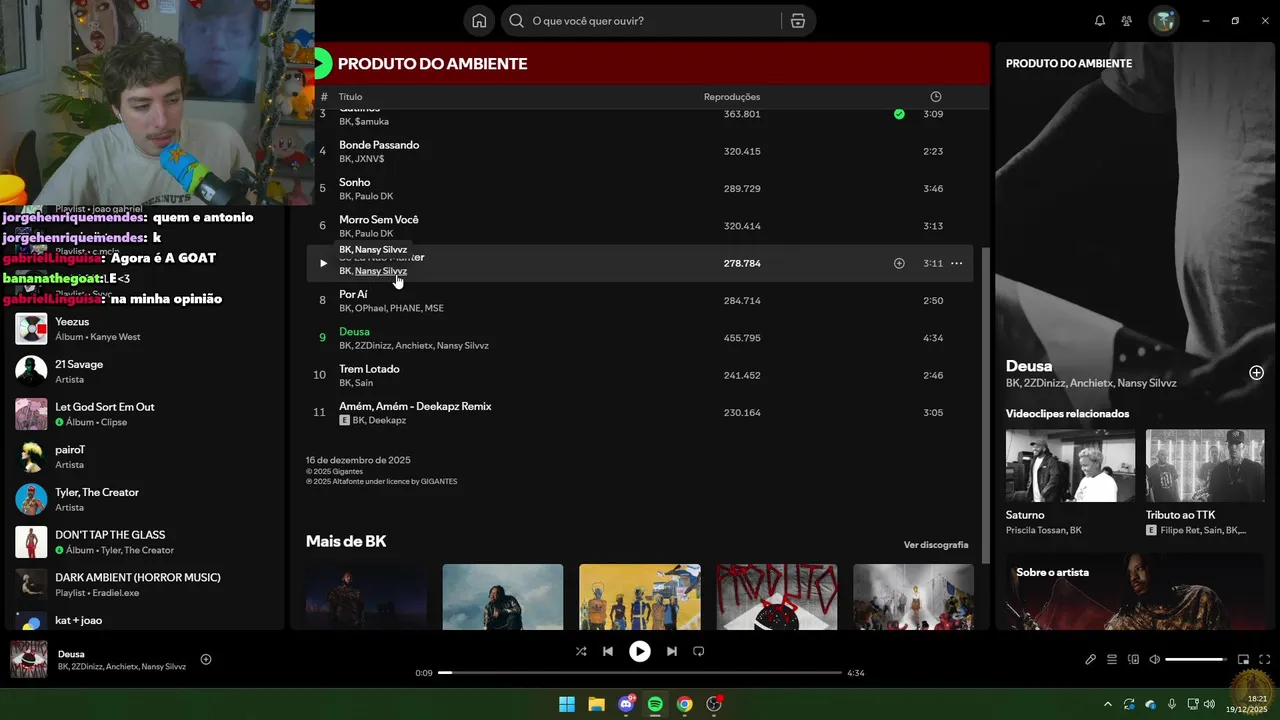1280x720 pixels.
Task: Open Sobre o artista card
Action: coord(1137,591)
